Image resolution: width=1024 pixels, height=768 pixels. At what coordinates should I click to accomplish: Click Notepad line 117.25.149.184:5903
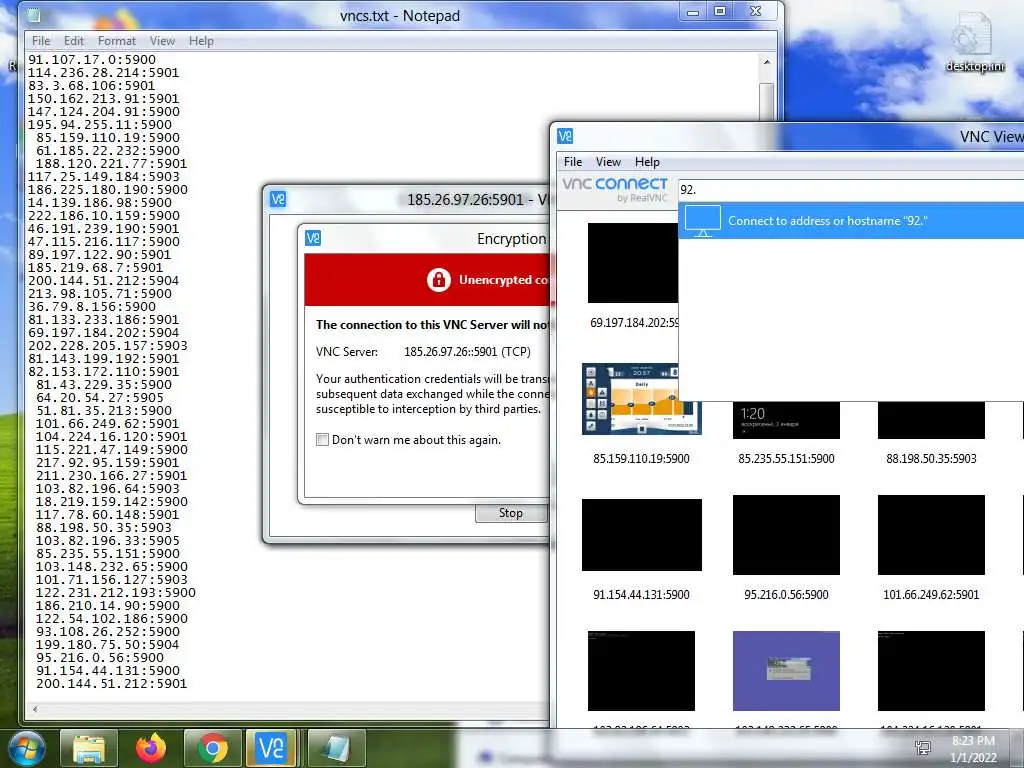(103, 176)
